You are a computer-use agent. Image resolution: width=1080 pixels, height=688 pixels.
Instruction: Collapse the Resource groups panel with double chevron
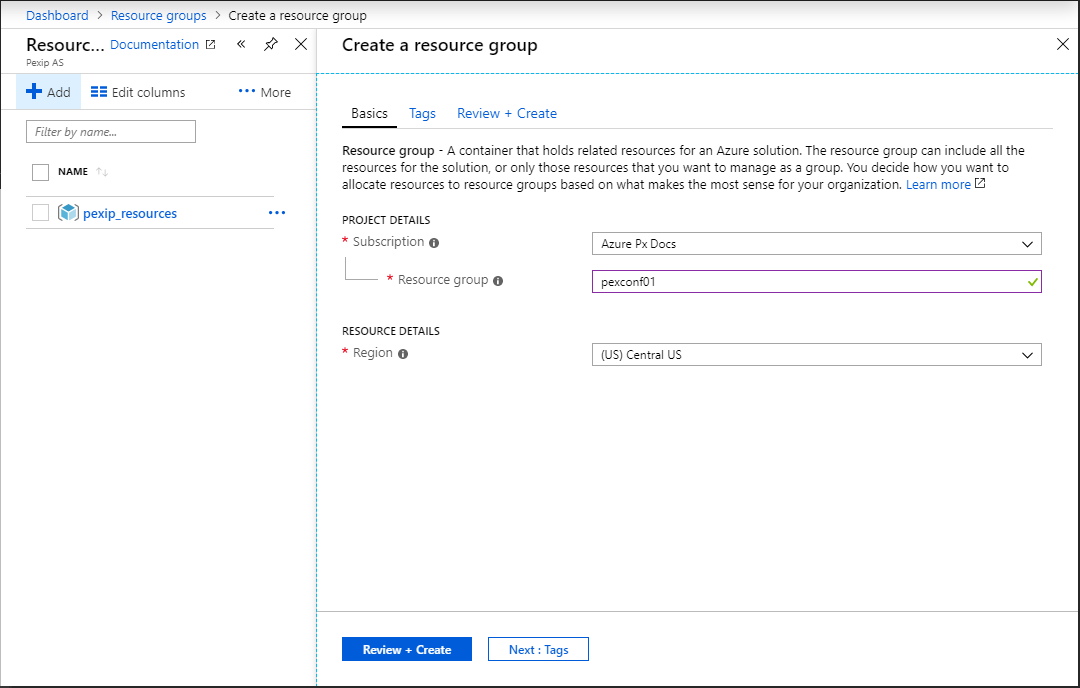tap(241, 44)
